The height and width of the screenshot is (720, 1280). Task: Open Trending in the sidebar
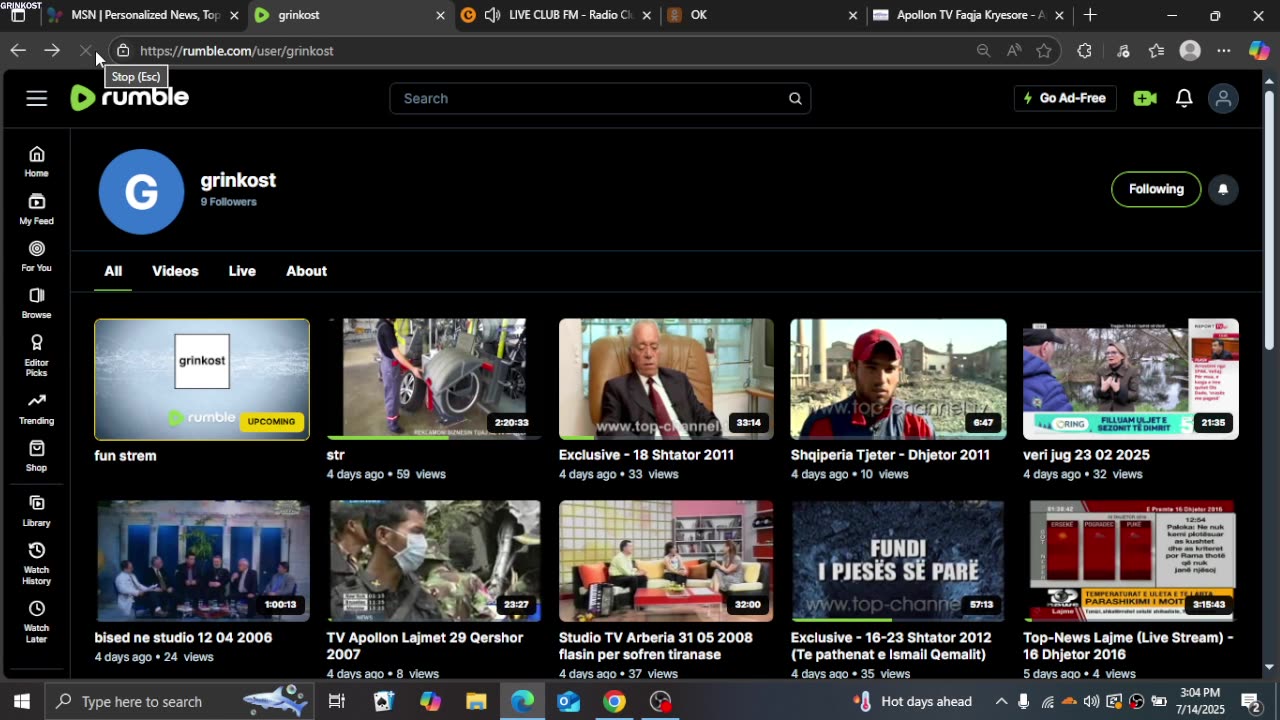pos(36,409)
